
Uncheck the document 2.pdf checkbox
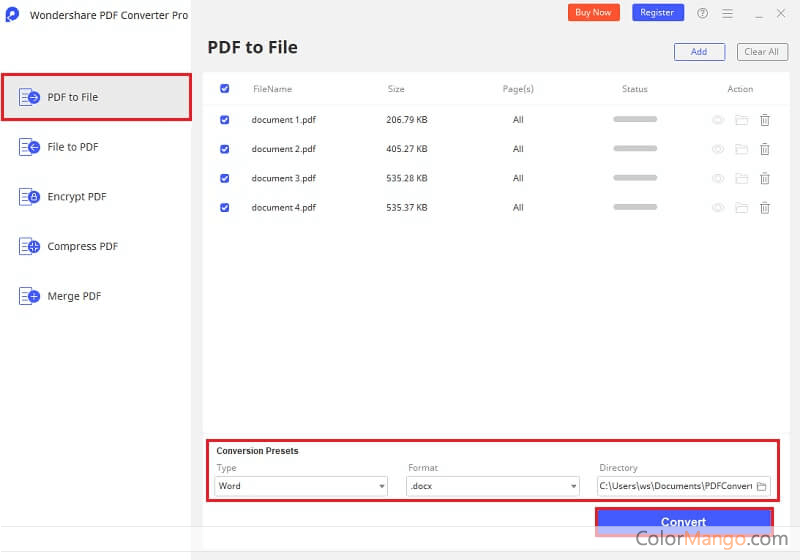pos(224,149)
